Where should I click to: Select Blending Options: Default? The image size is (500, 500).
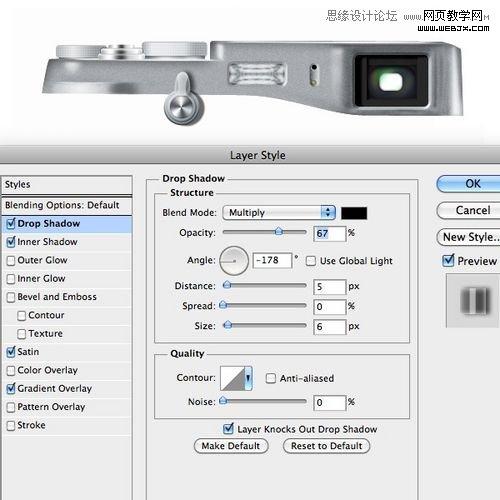click(x=67, y=205)
